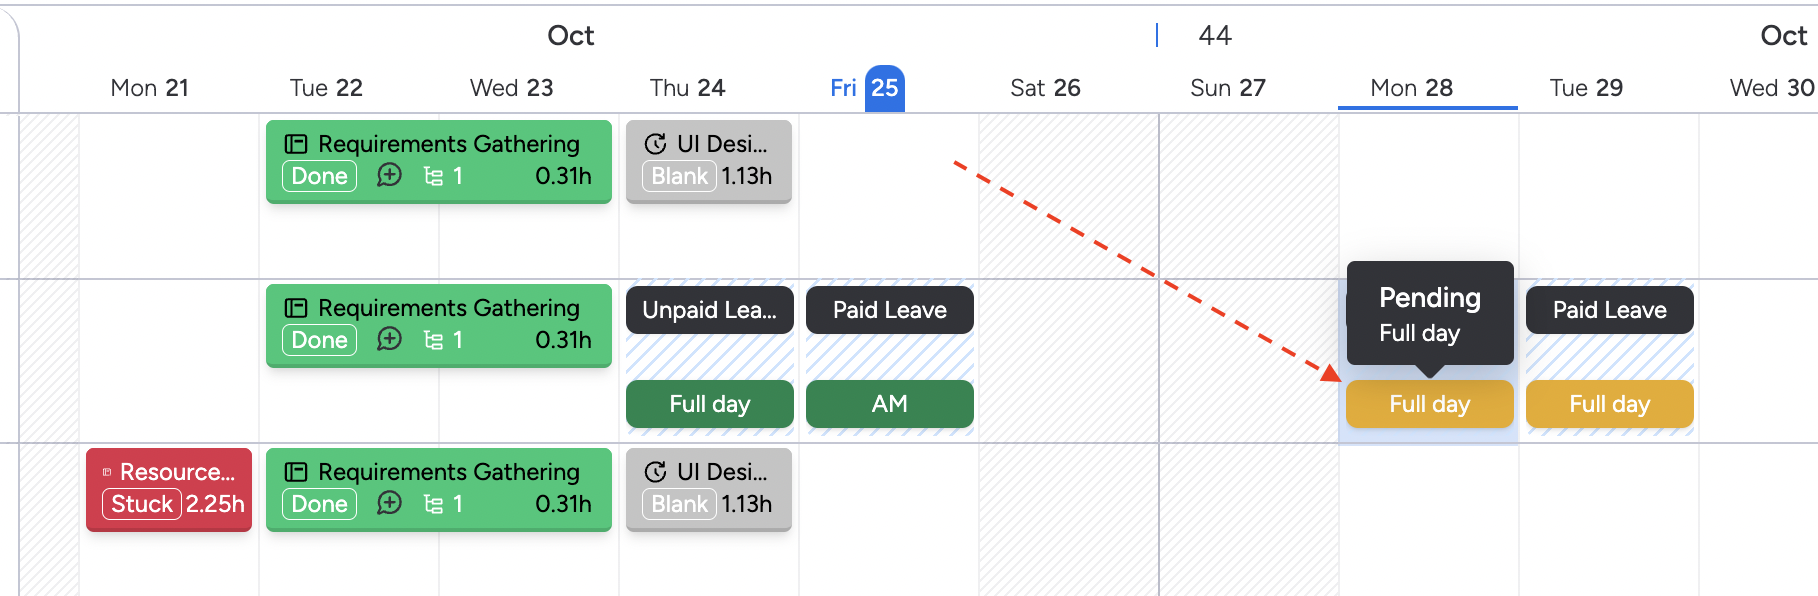
Task: Click small icon on red Resource card
Action: [x=107, y=472]
